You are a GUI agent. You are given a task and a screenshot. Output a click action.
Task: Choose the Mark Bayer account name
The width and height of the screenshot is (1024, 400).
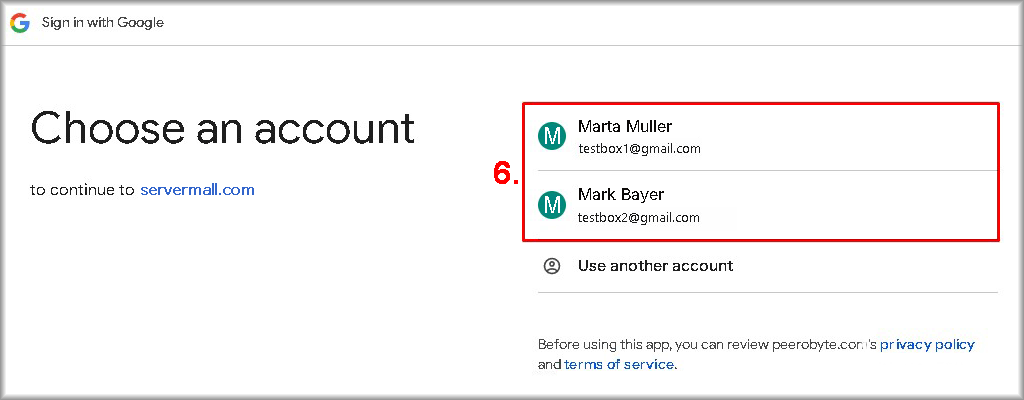[620, 195]
